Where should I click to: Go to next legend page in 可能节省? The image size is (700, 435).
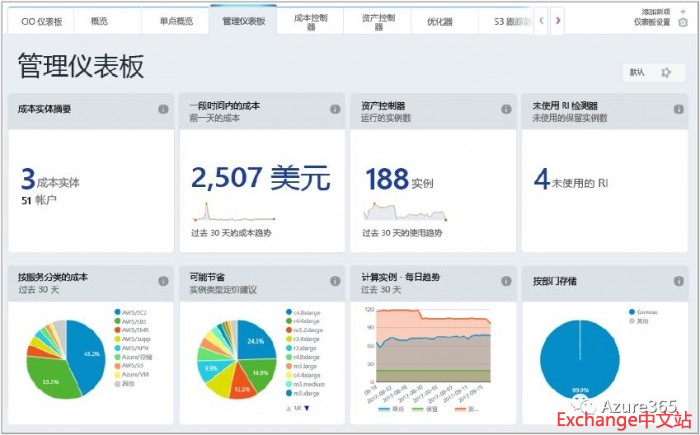click(307, 408)
